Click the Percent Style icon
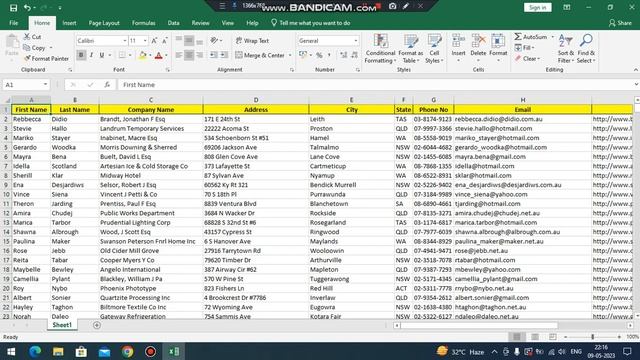640x360 pixels. 319,55
